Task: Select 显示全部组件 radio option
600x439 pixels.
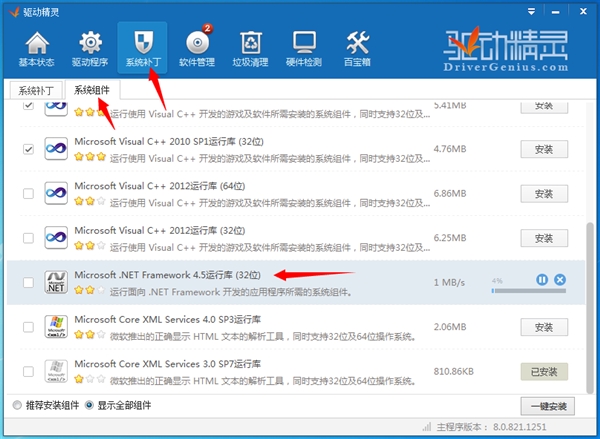Action: click(x=90, y=405)
